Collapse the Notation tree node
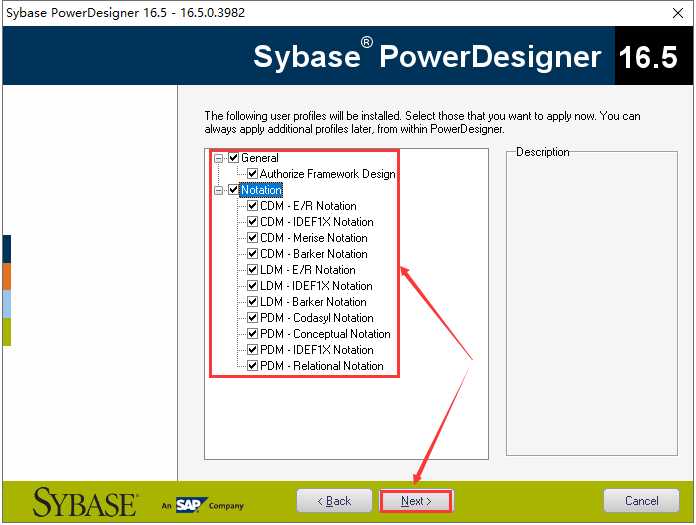696x525 pixels. tap(218, 190)
